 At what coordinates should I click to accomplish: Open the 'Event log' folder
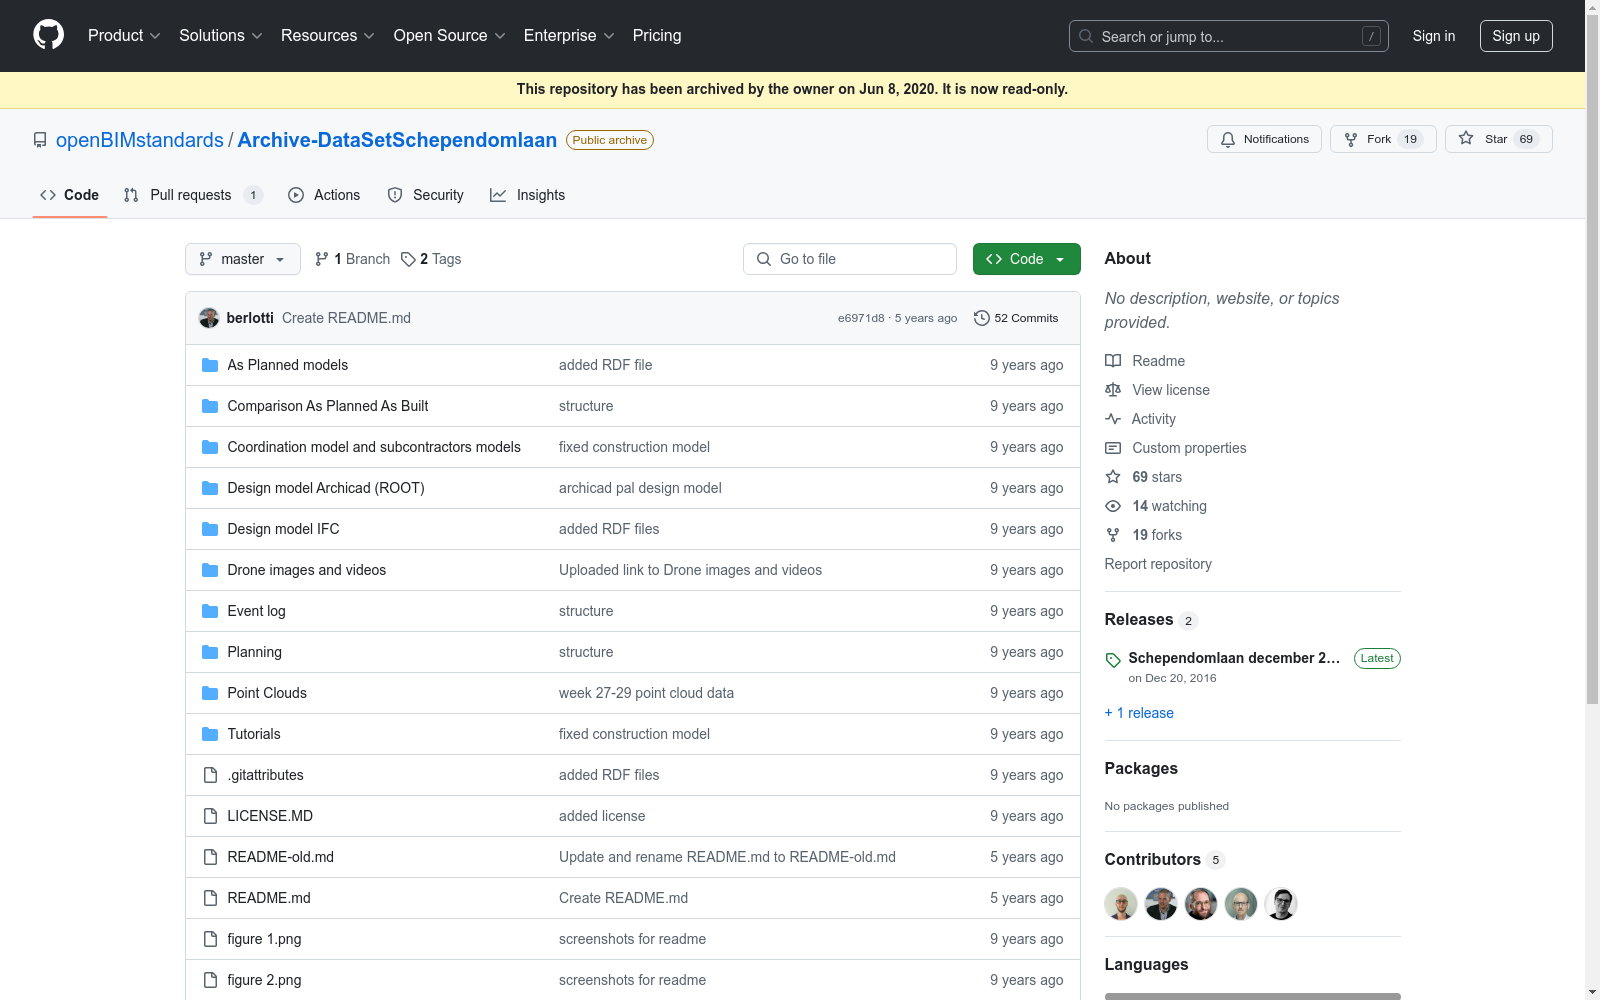tap(256, 611)
